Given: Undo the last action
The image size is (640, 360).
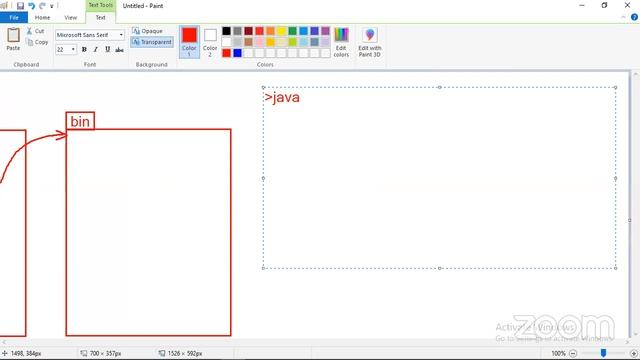Looking at the screenshot, I should (31, 6).
